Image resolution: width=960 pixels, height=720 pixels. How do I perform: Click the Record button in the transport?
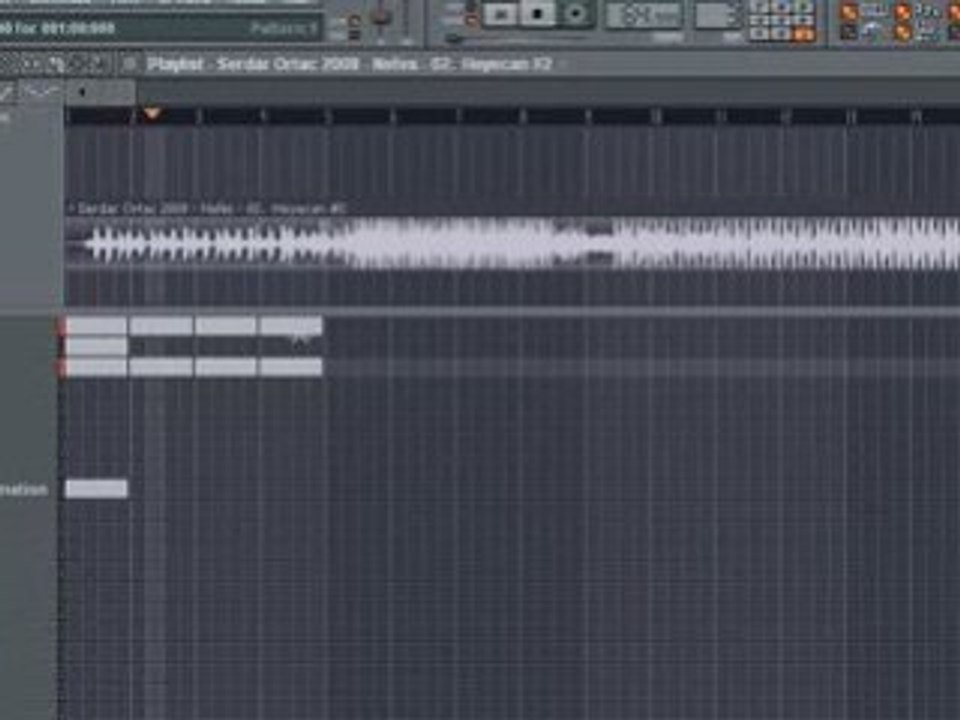click(575, 13)
